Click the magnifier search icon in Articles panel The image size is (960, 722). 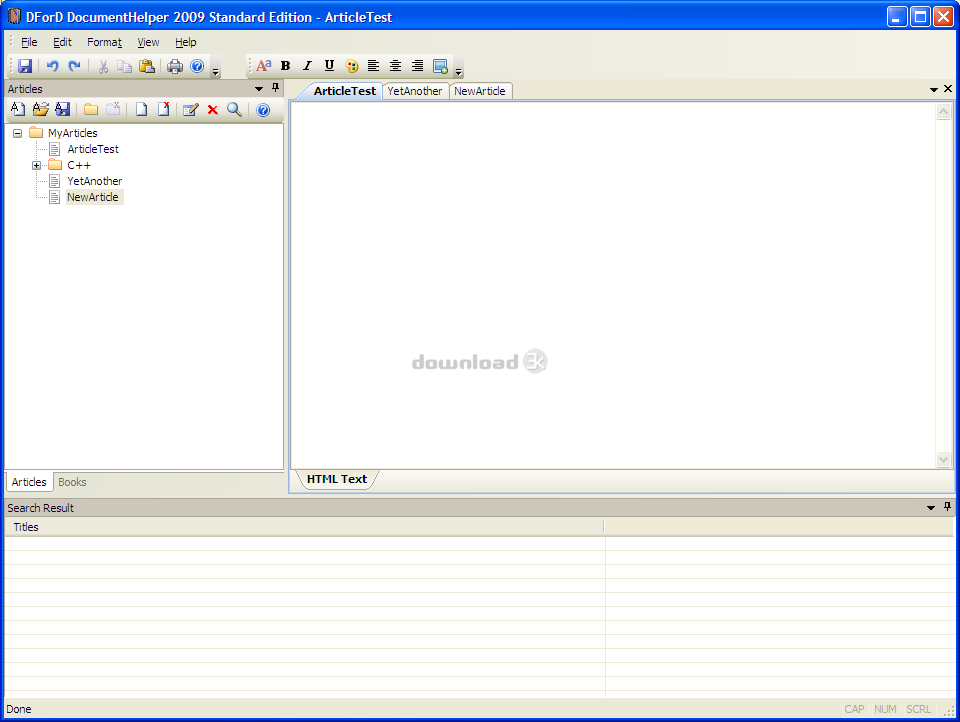click(x=234, y=110)
